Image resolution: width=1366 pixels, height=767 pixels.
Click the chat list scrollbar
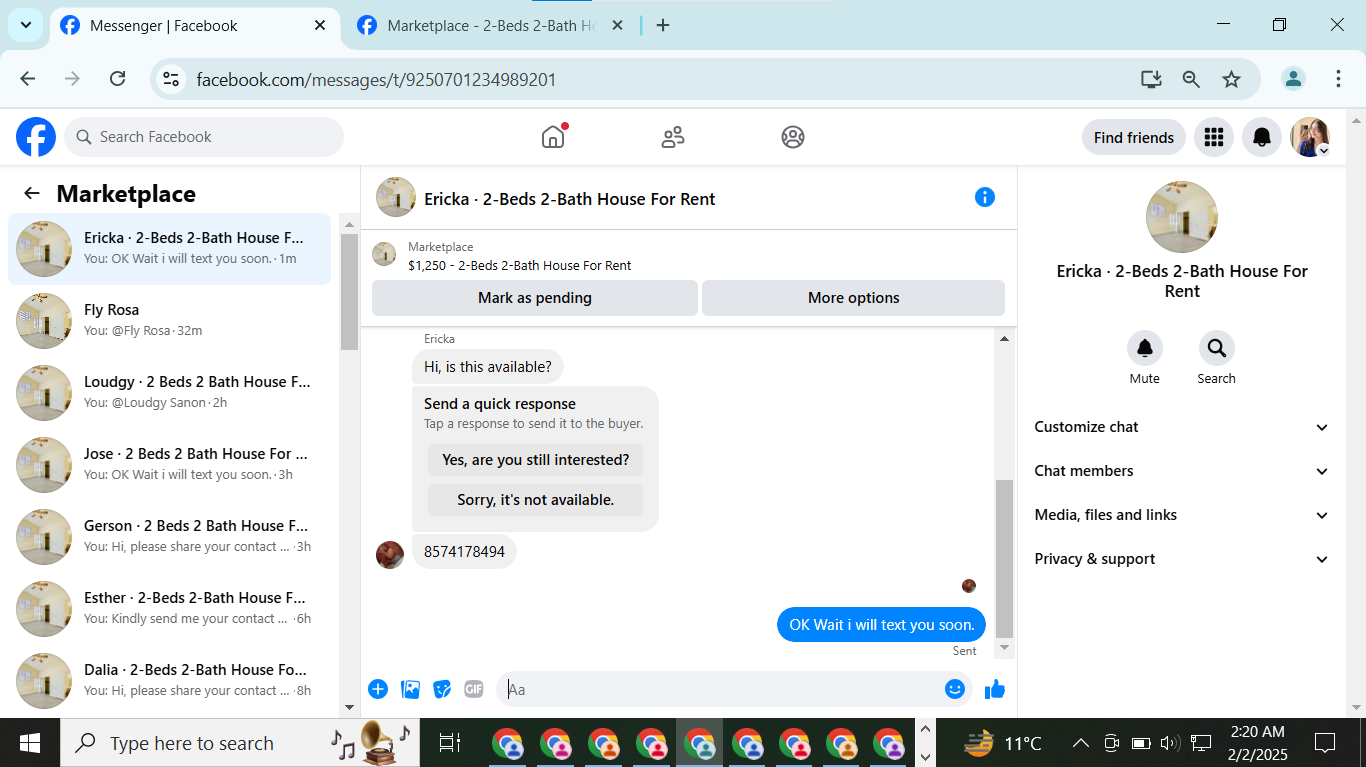pos(349,292)
